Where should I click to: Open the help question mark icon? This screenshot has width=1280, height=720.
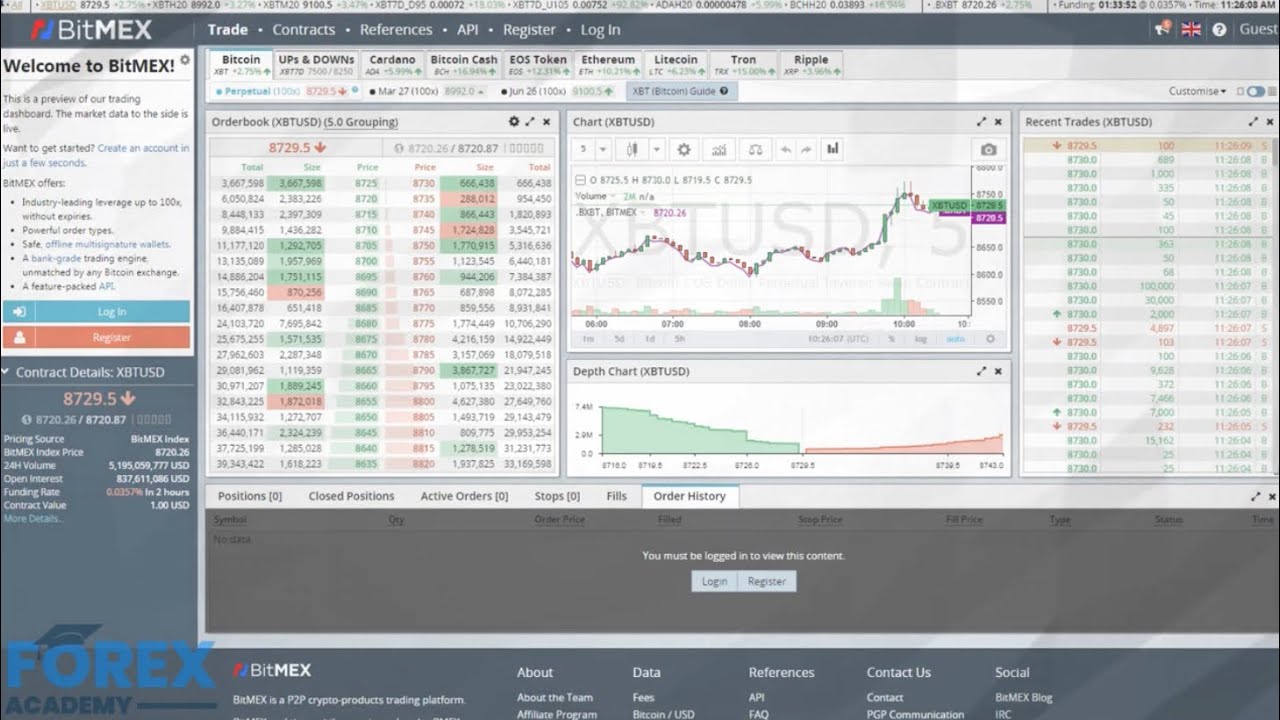(1219, 29)
